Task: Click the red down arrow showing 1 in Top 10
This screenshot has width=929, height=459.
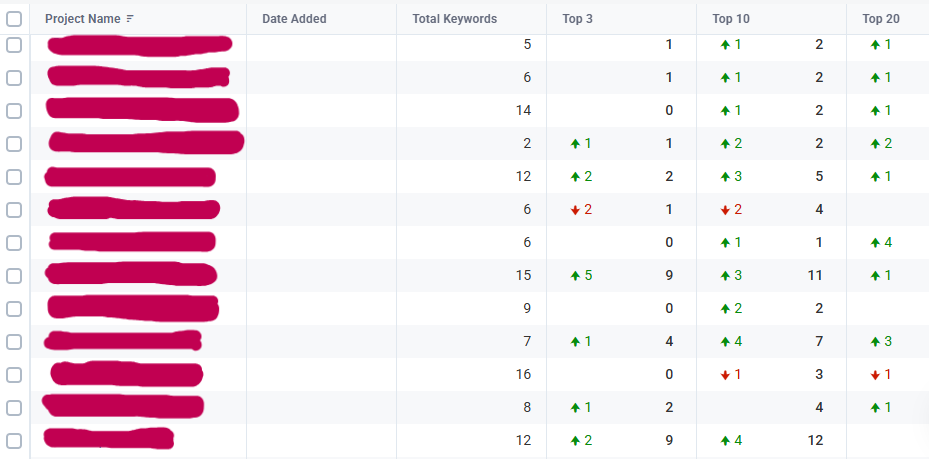Action: 725,375
